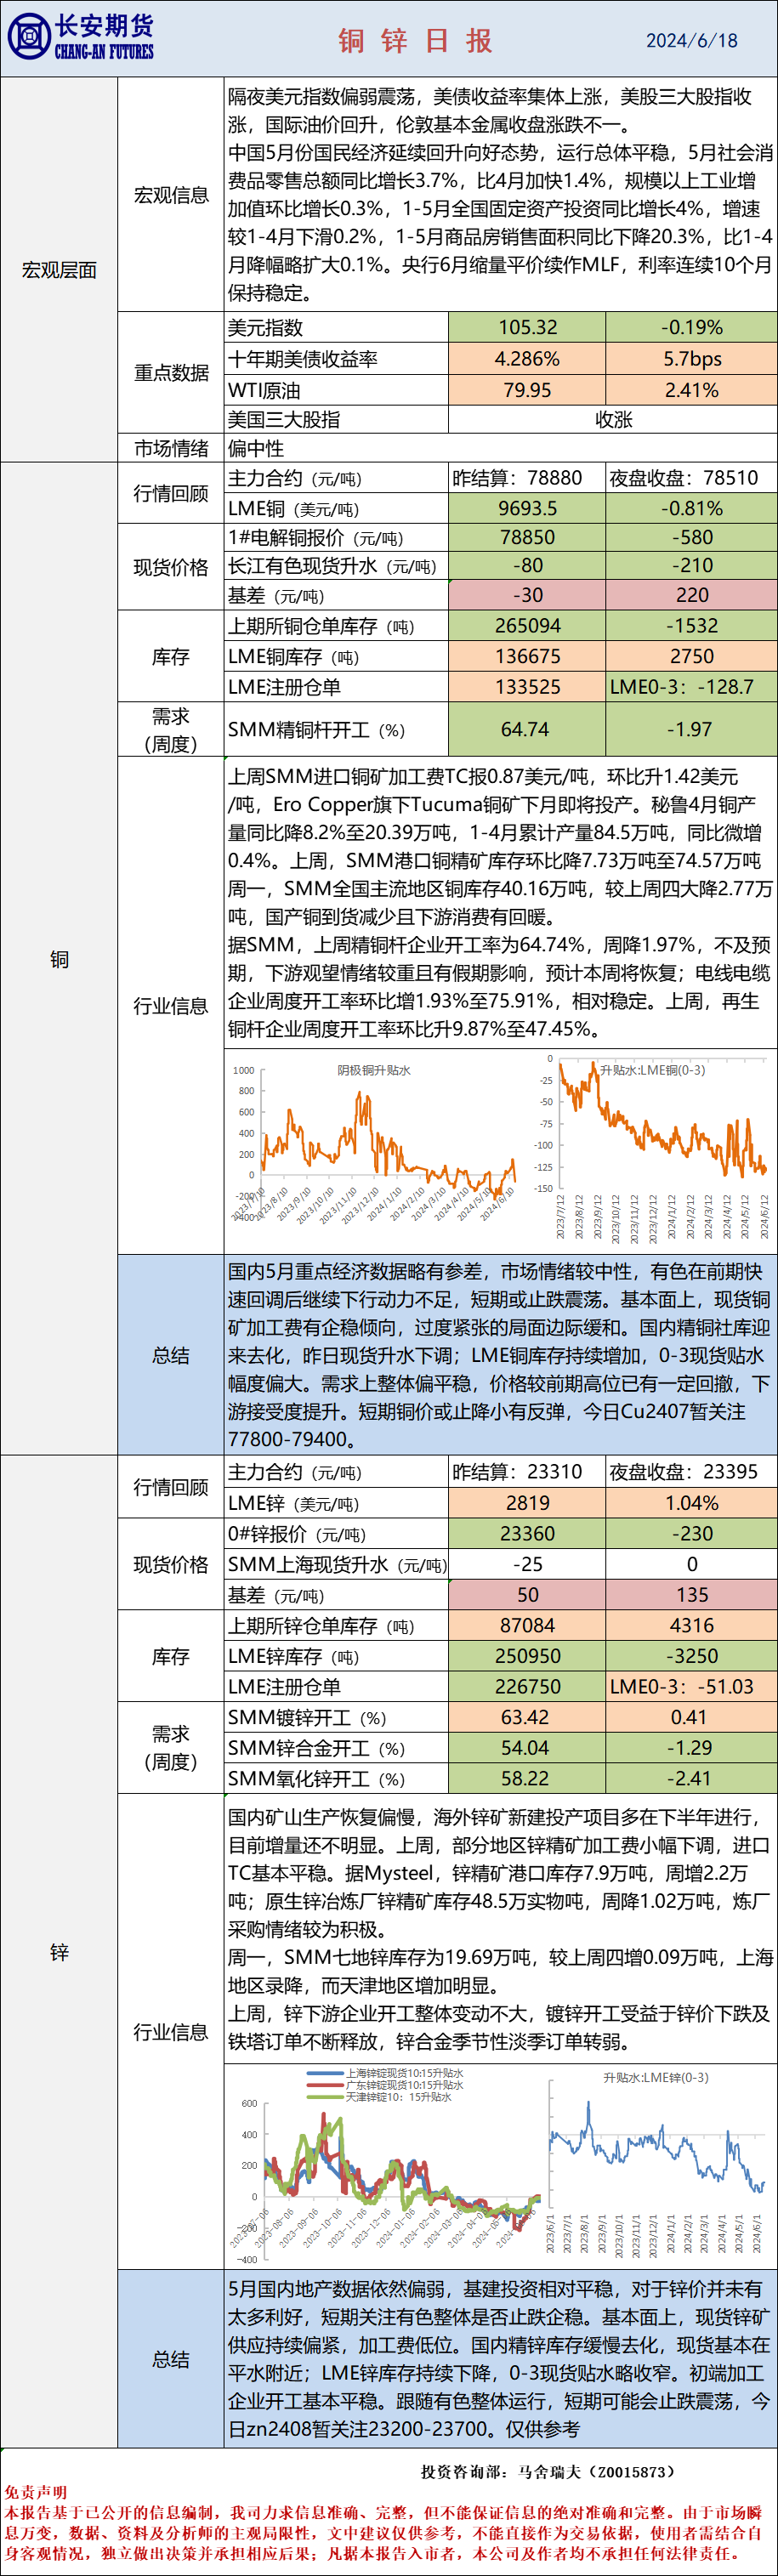778x2576 pixels.
Task: Select zinc LME注册仓单 value 226750
Action: [527, 1686]
